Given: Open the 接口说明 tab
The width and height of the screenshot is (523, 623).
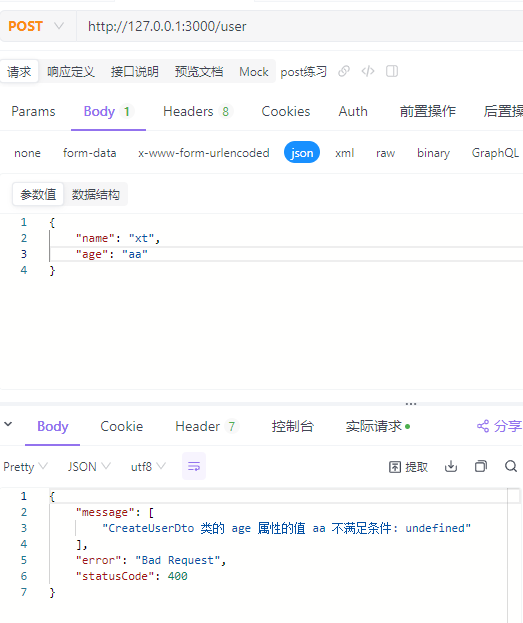Looking at the screenshot, I should [135, 72].
